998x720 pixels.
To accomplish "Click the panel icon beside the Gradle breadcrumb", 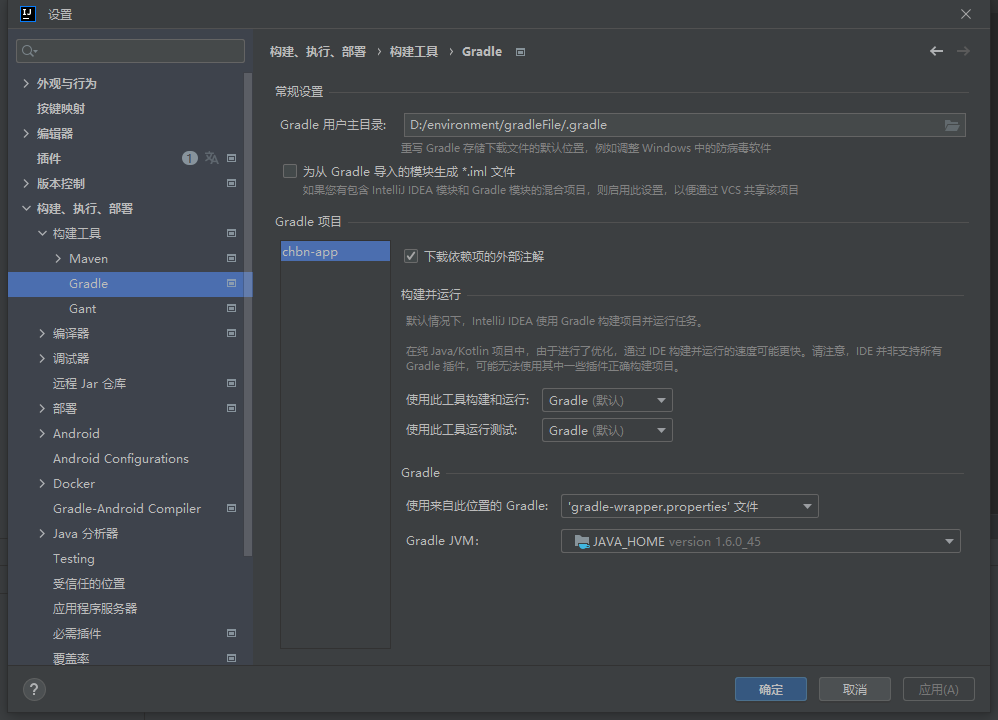I will pos(520,51).
